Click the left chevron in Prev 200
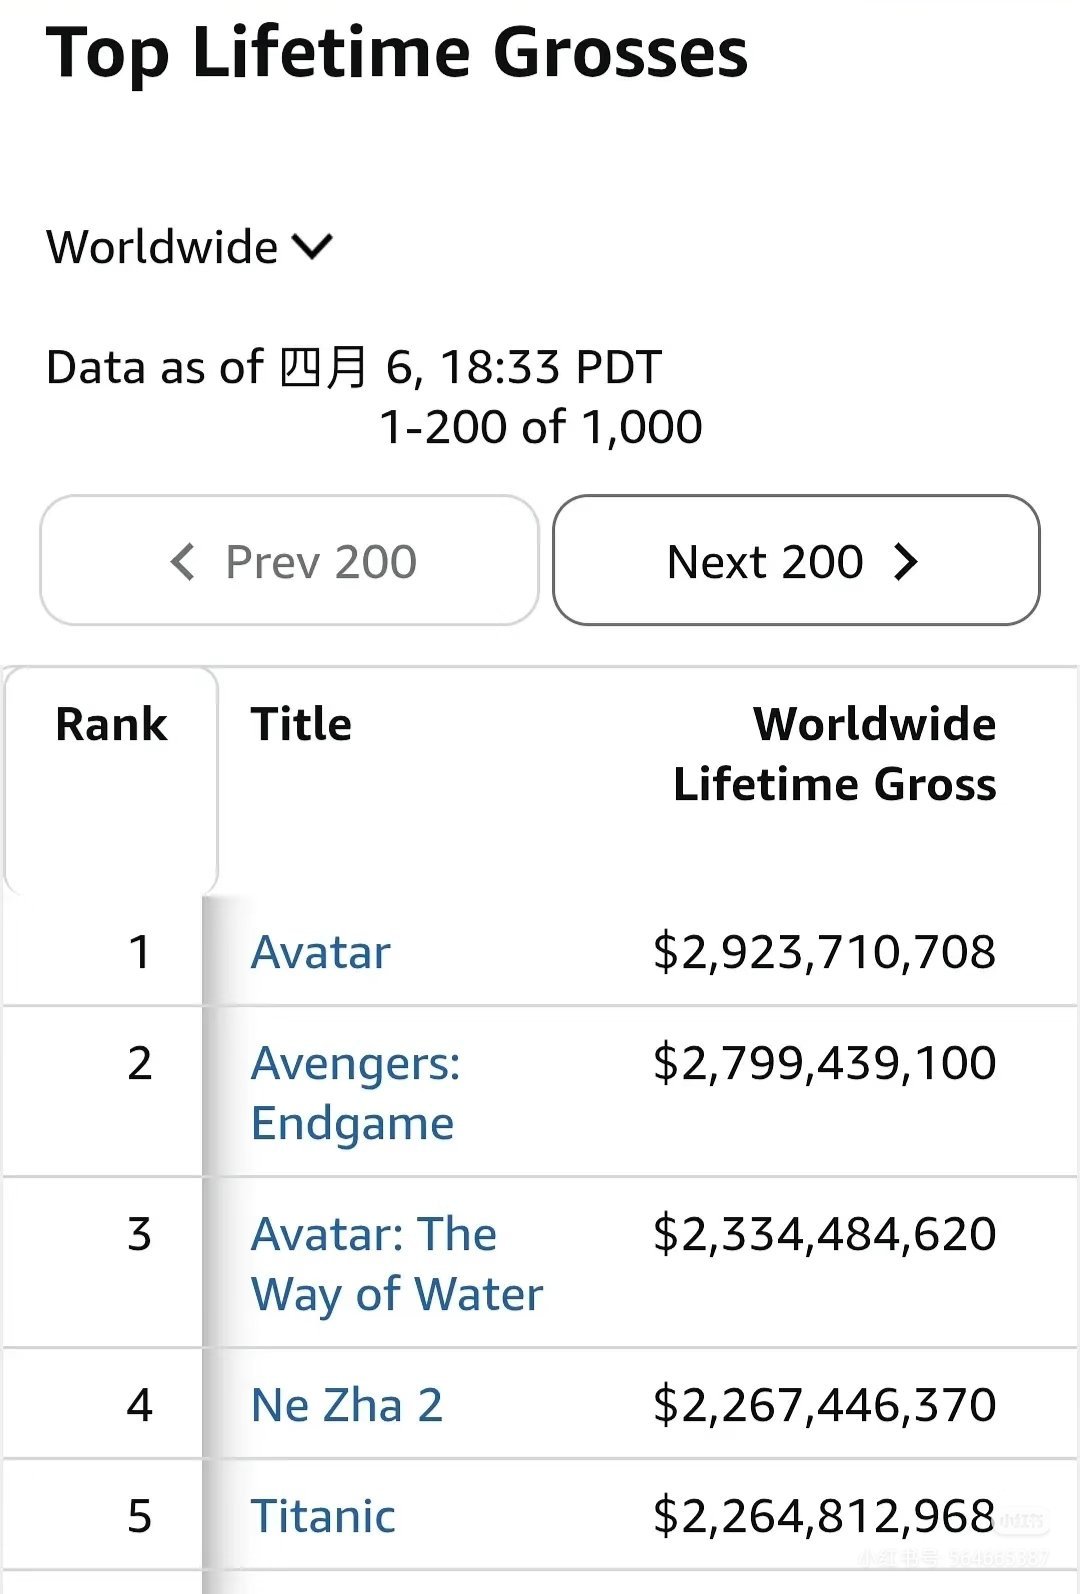 (x=183, y=562)
